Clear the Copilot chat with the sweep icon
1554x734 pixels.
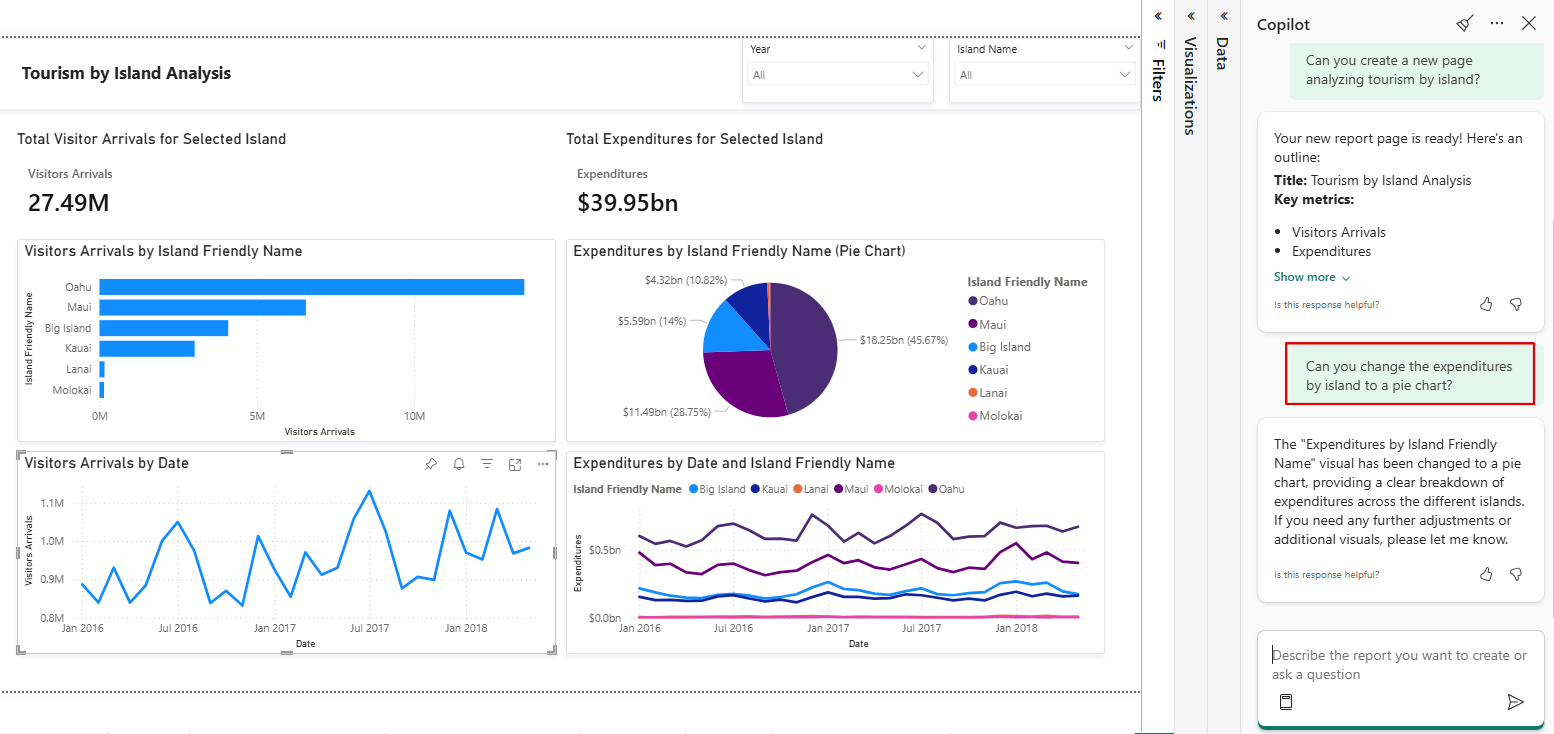1464,23
